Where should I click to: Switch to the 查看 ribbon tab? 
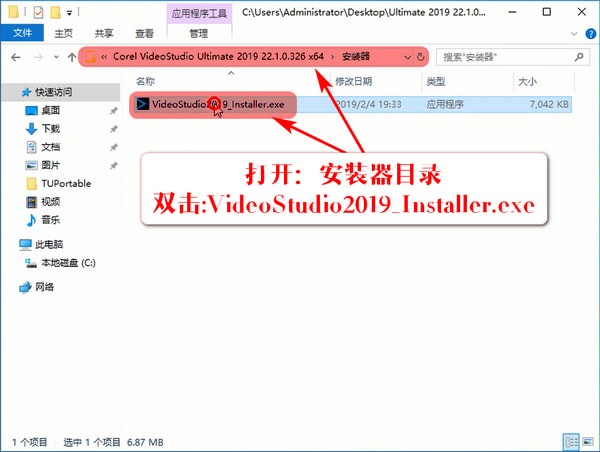pos(144,33)
